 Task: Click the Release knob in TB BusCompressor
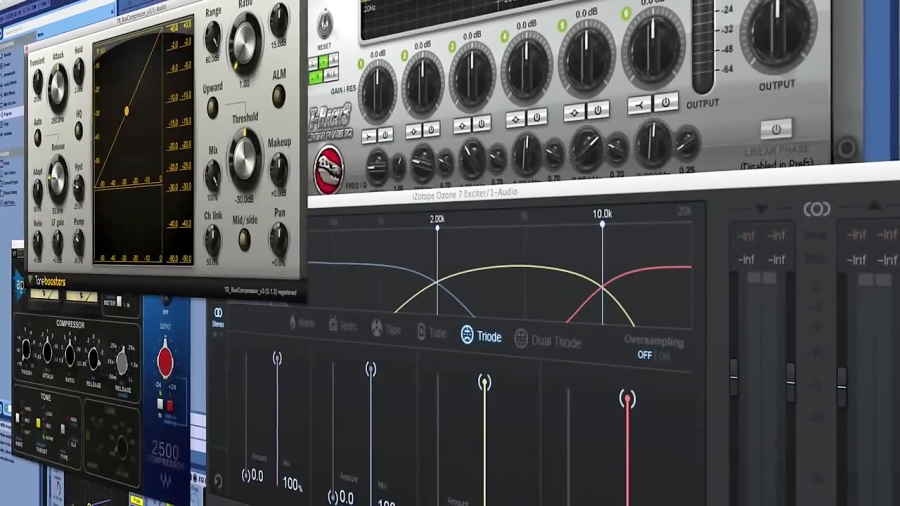coord(57,179)
